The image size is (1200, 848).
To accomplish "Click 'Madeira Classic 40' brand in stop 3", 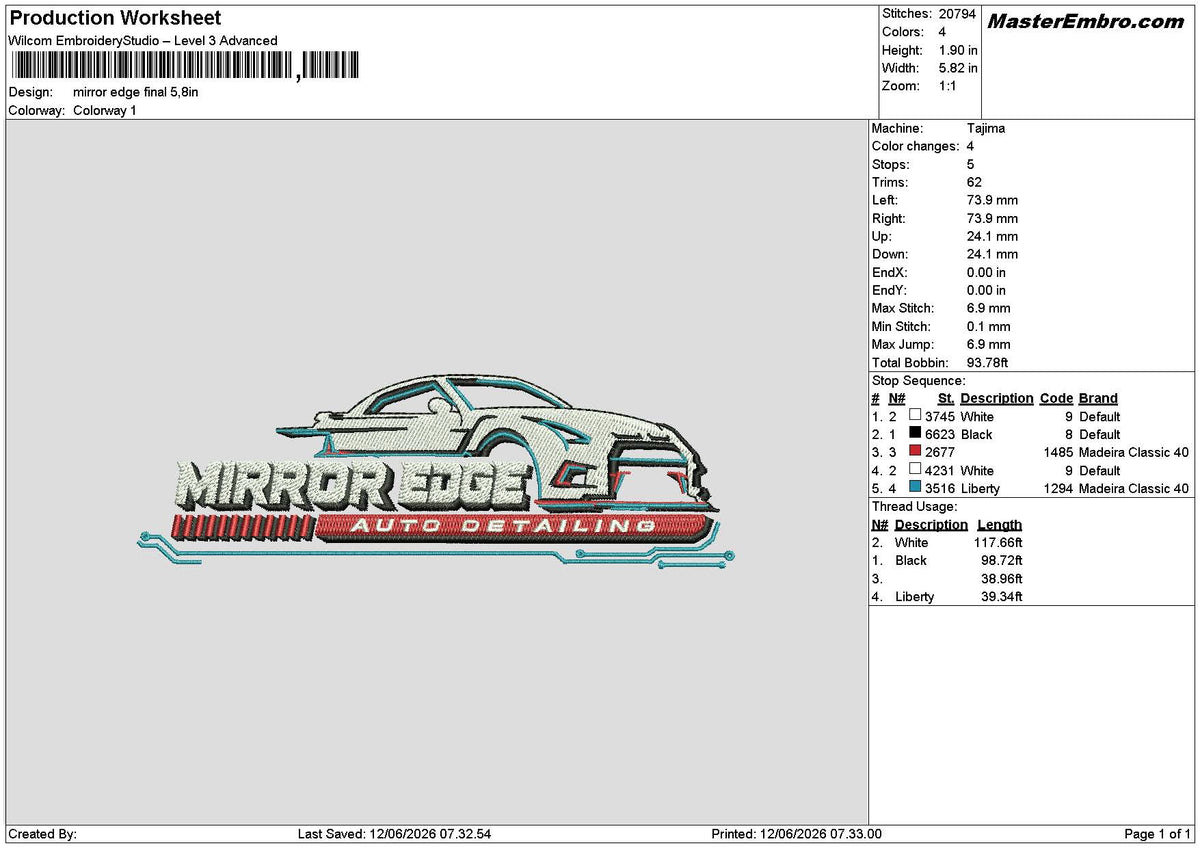I will [x=1134, y=452].
